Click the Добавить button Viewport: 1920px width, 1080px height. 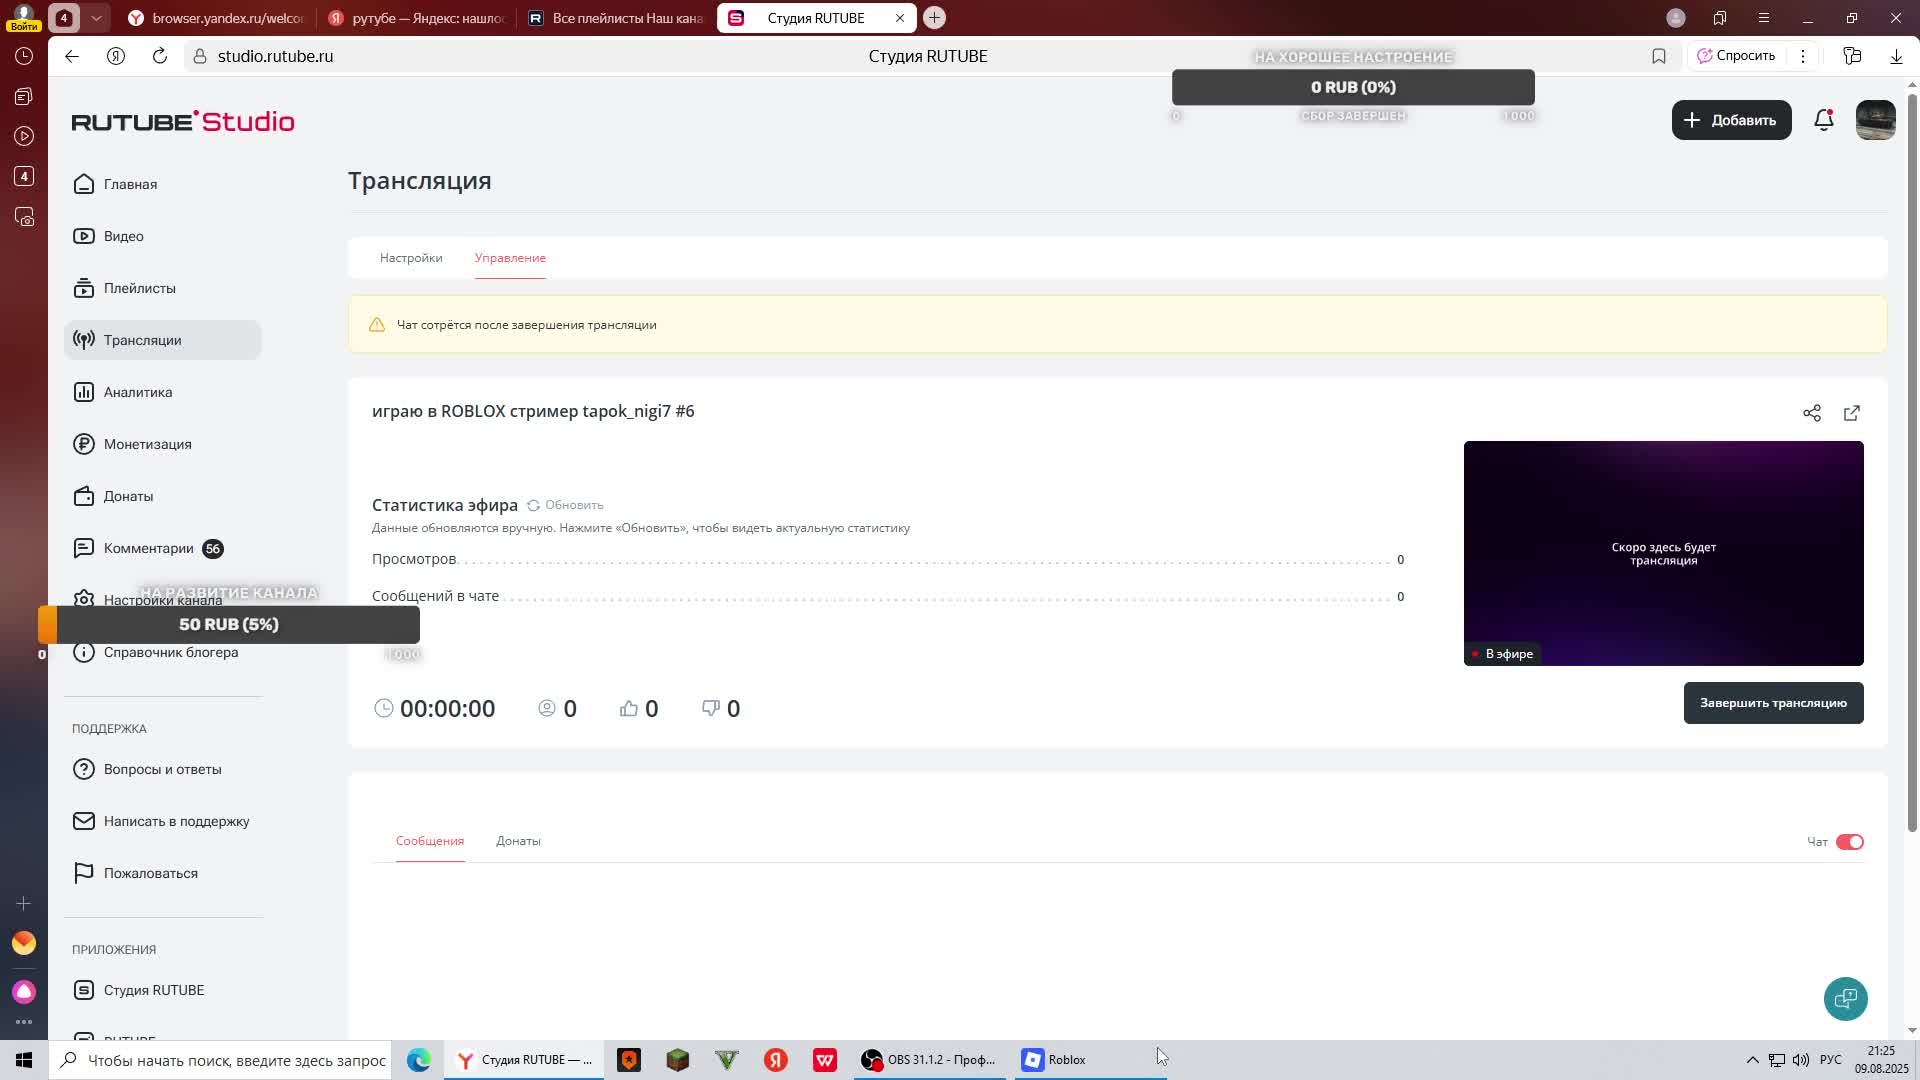coord(1730,120)
